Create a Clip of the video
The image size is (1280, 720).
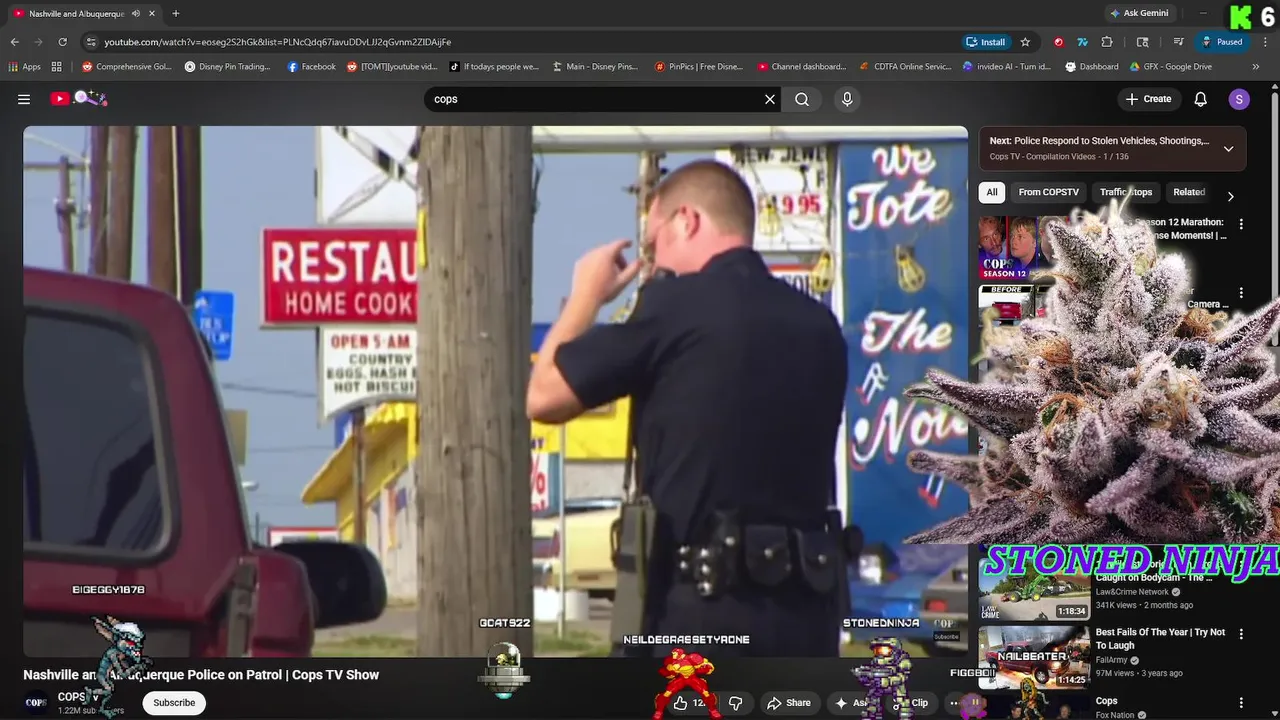[x=911, y=703]
